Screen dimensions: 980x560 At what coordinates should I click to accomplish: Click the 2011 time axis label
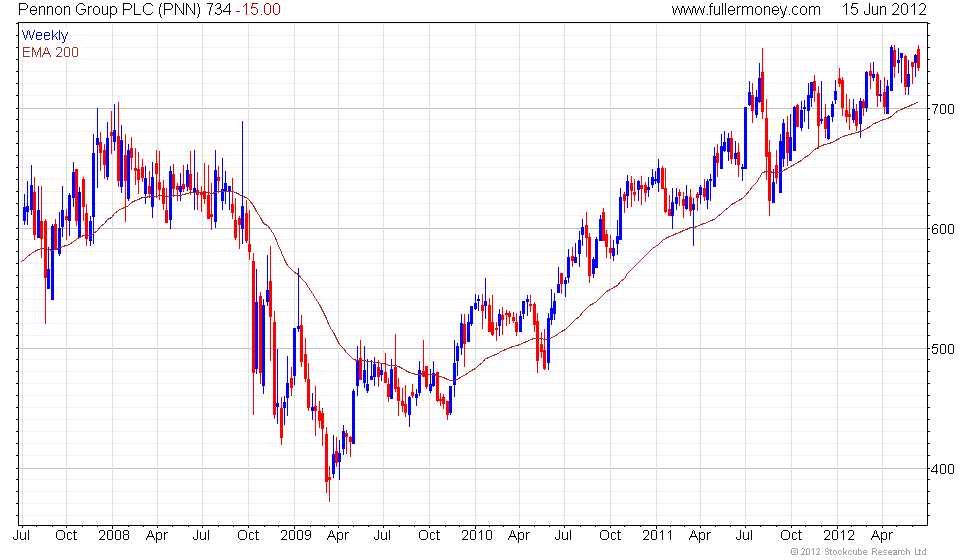click(658, 535)
